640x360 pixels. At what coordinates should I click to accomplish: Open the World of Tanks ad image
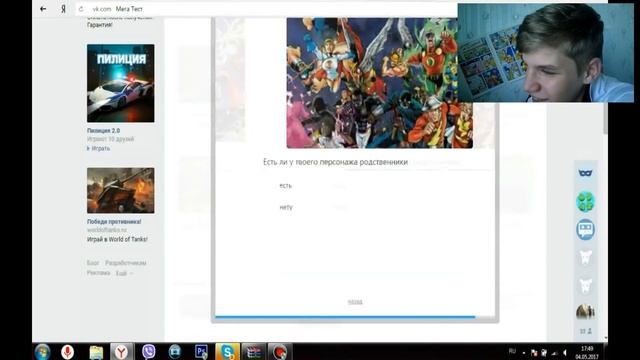(x=121, y=190)
